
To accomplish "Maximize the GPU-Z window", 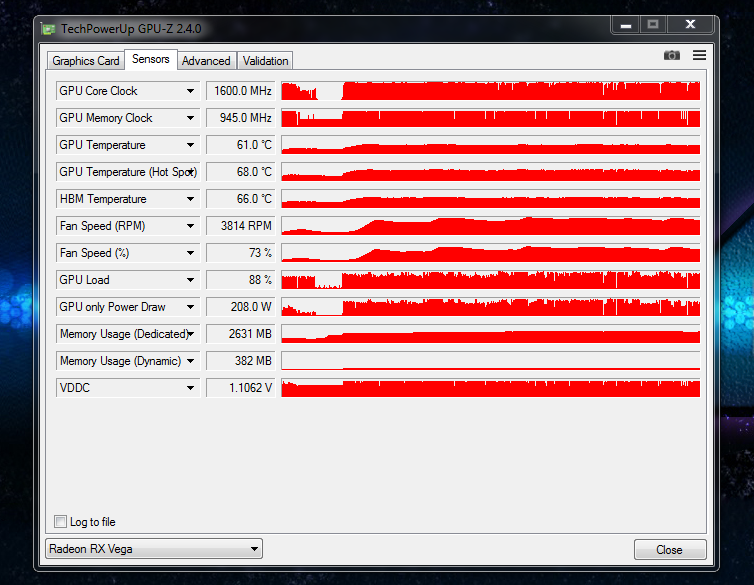I will [x=653, y=25].
